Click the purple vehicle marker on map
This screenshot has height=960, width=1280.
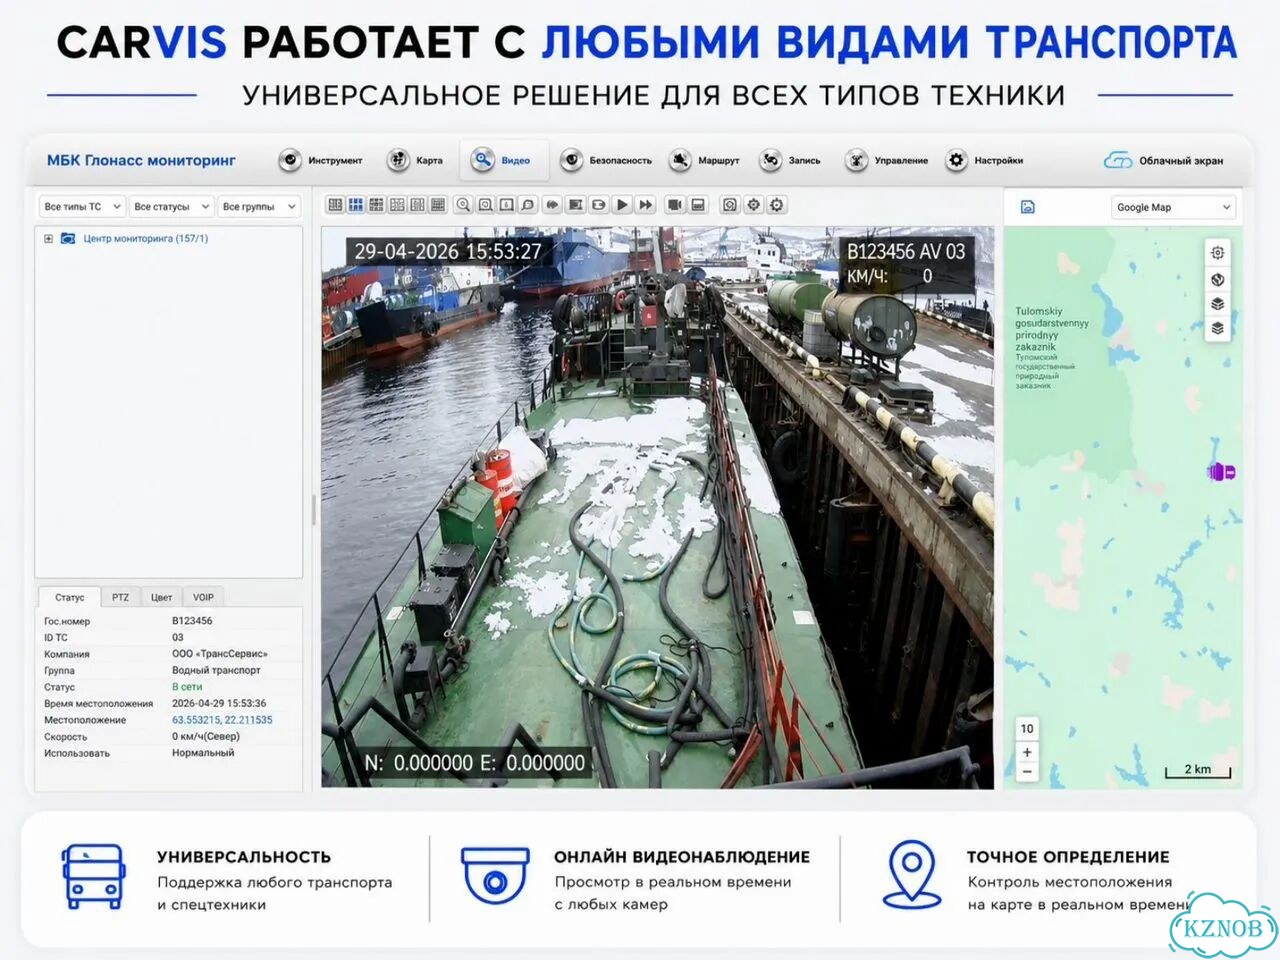click(1221, 471)
